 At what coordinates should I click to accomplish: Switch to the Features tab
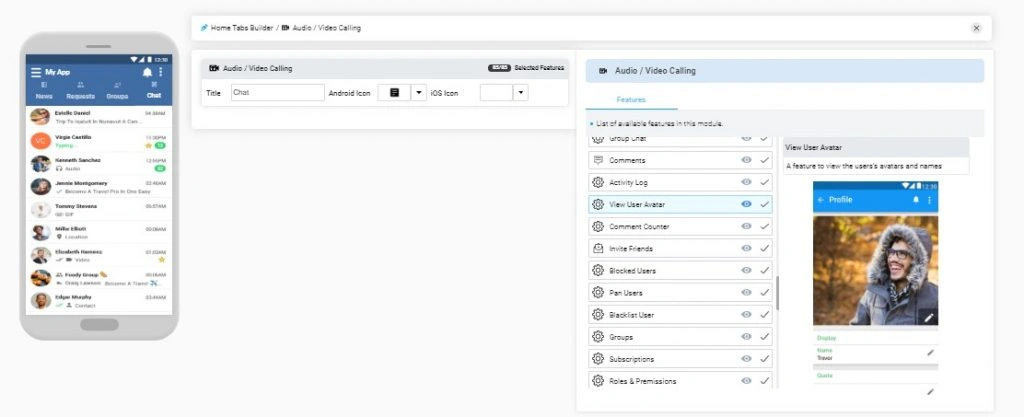[x=631, y=100]
